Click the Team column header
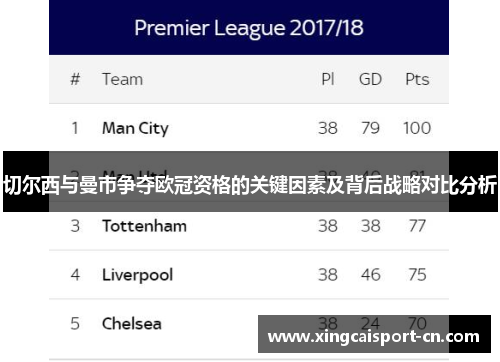 pyautogui.click(x=122, y=79)
